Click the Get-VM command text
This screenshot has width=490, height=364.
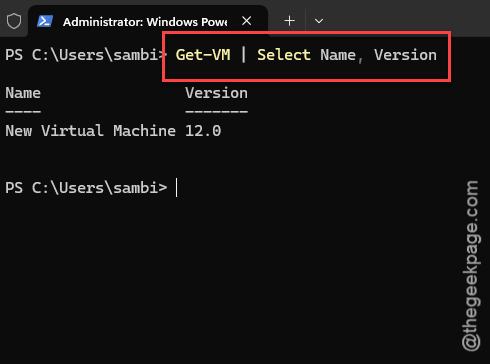point(203,55)
